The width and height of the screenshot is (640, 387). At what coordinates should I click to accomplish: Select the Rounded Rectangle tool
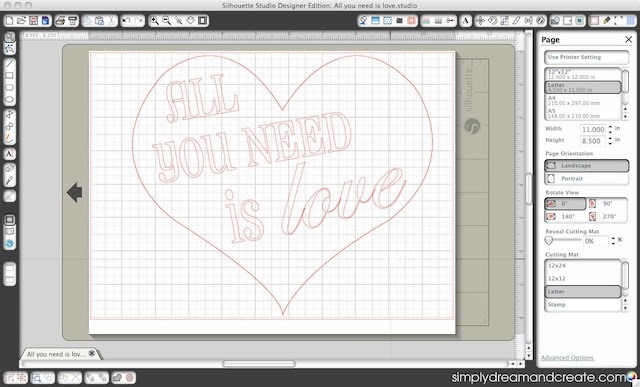pos(9,87)
